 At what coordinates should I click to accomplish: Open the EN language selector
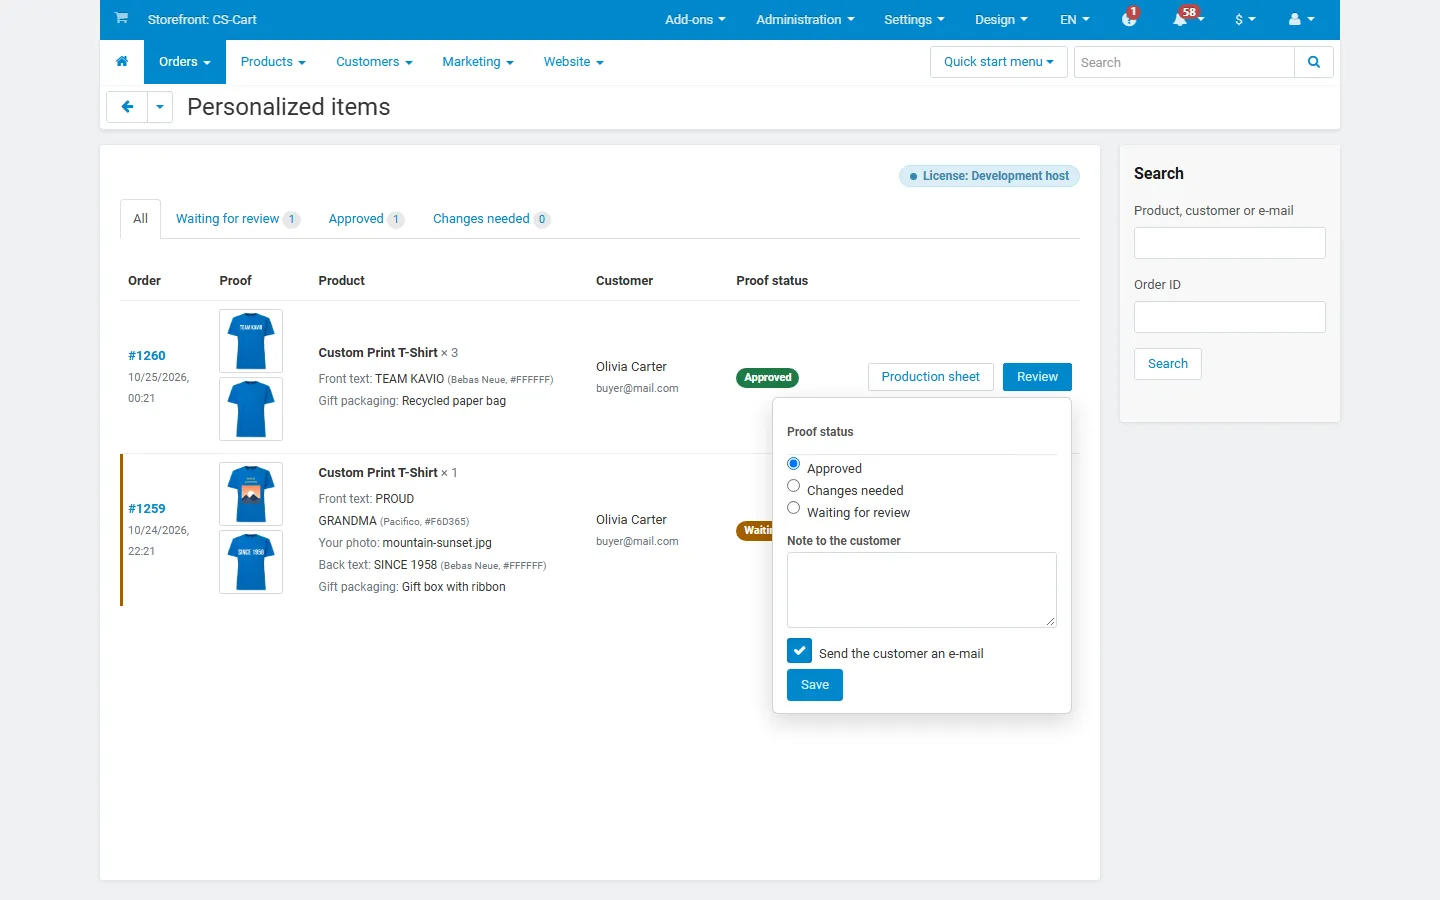pos(1075,19)
